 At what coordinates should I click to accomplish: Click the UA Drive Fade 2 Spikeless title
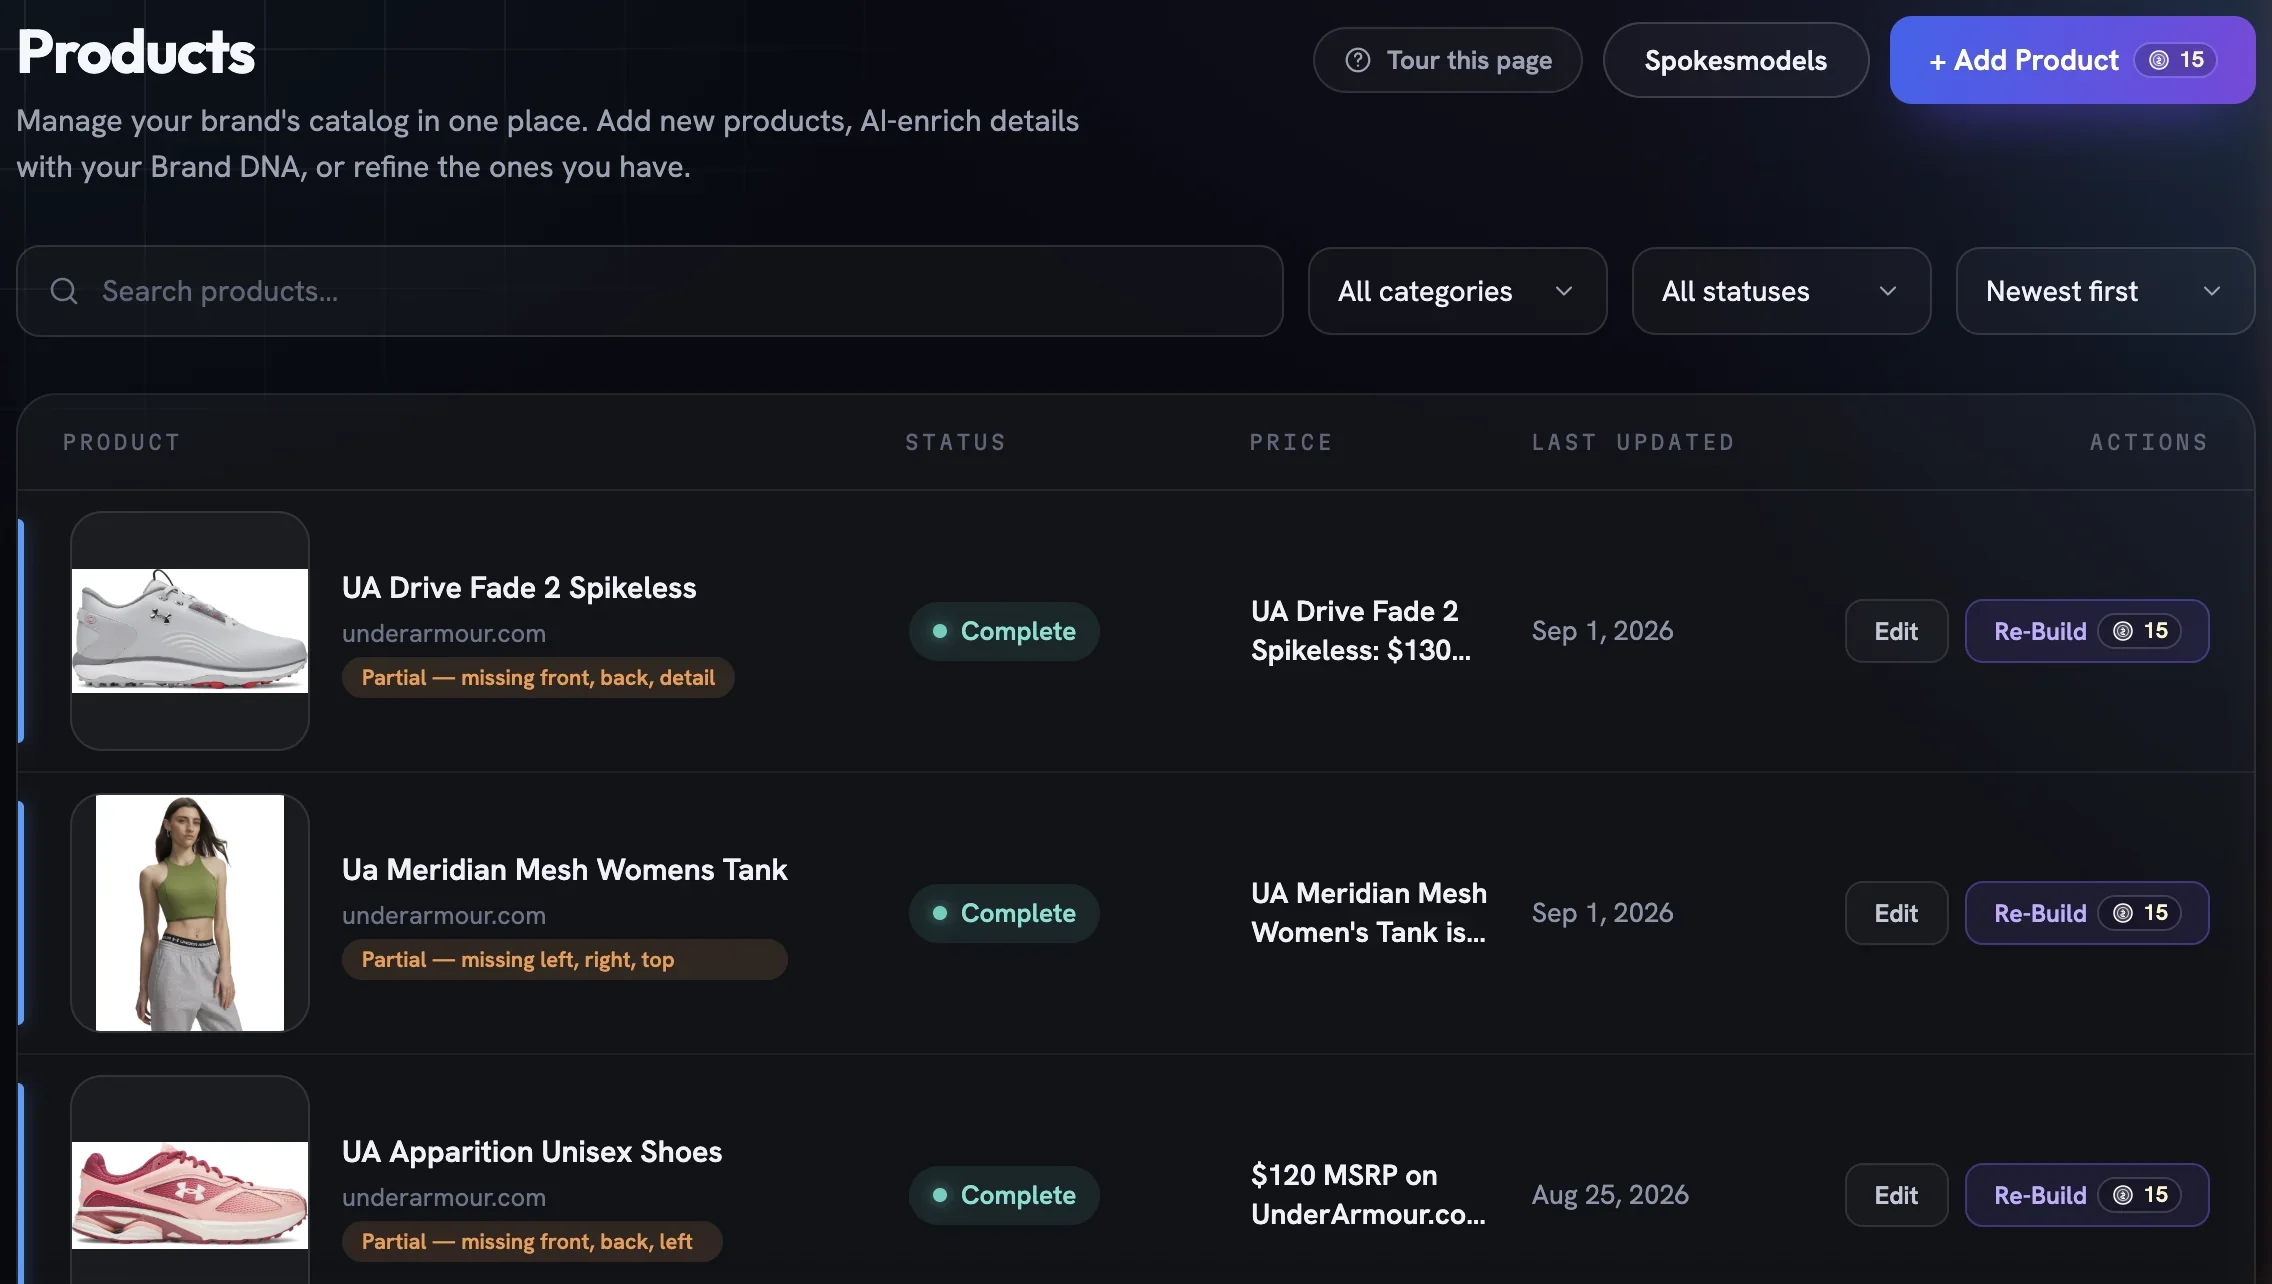coord(519,587)
